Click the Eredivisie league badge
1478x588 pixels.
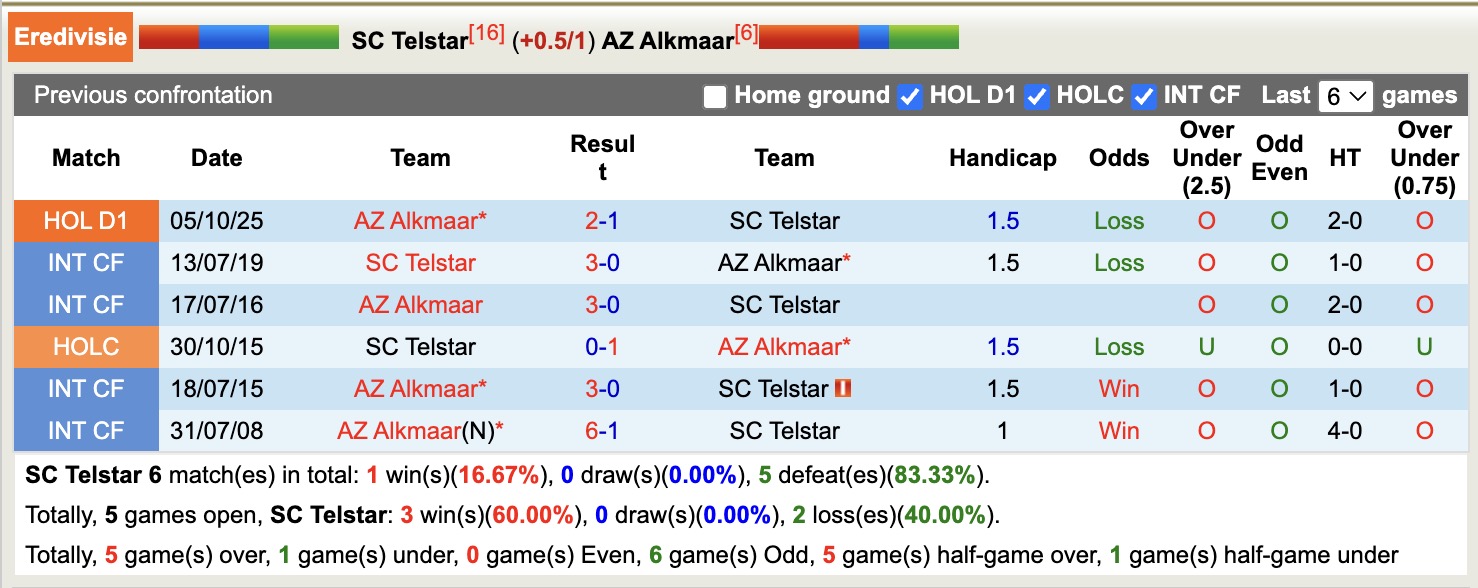[x=70, y=36]
